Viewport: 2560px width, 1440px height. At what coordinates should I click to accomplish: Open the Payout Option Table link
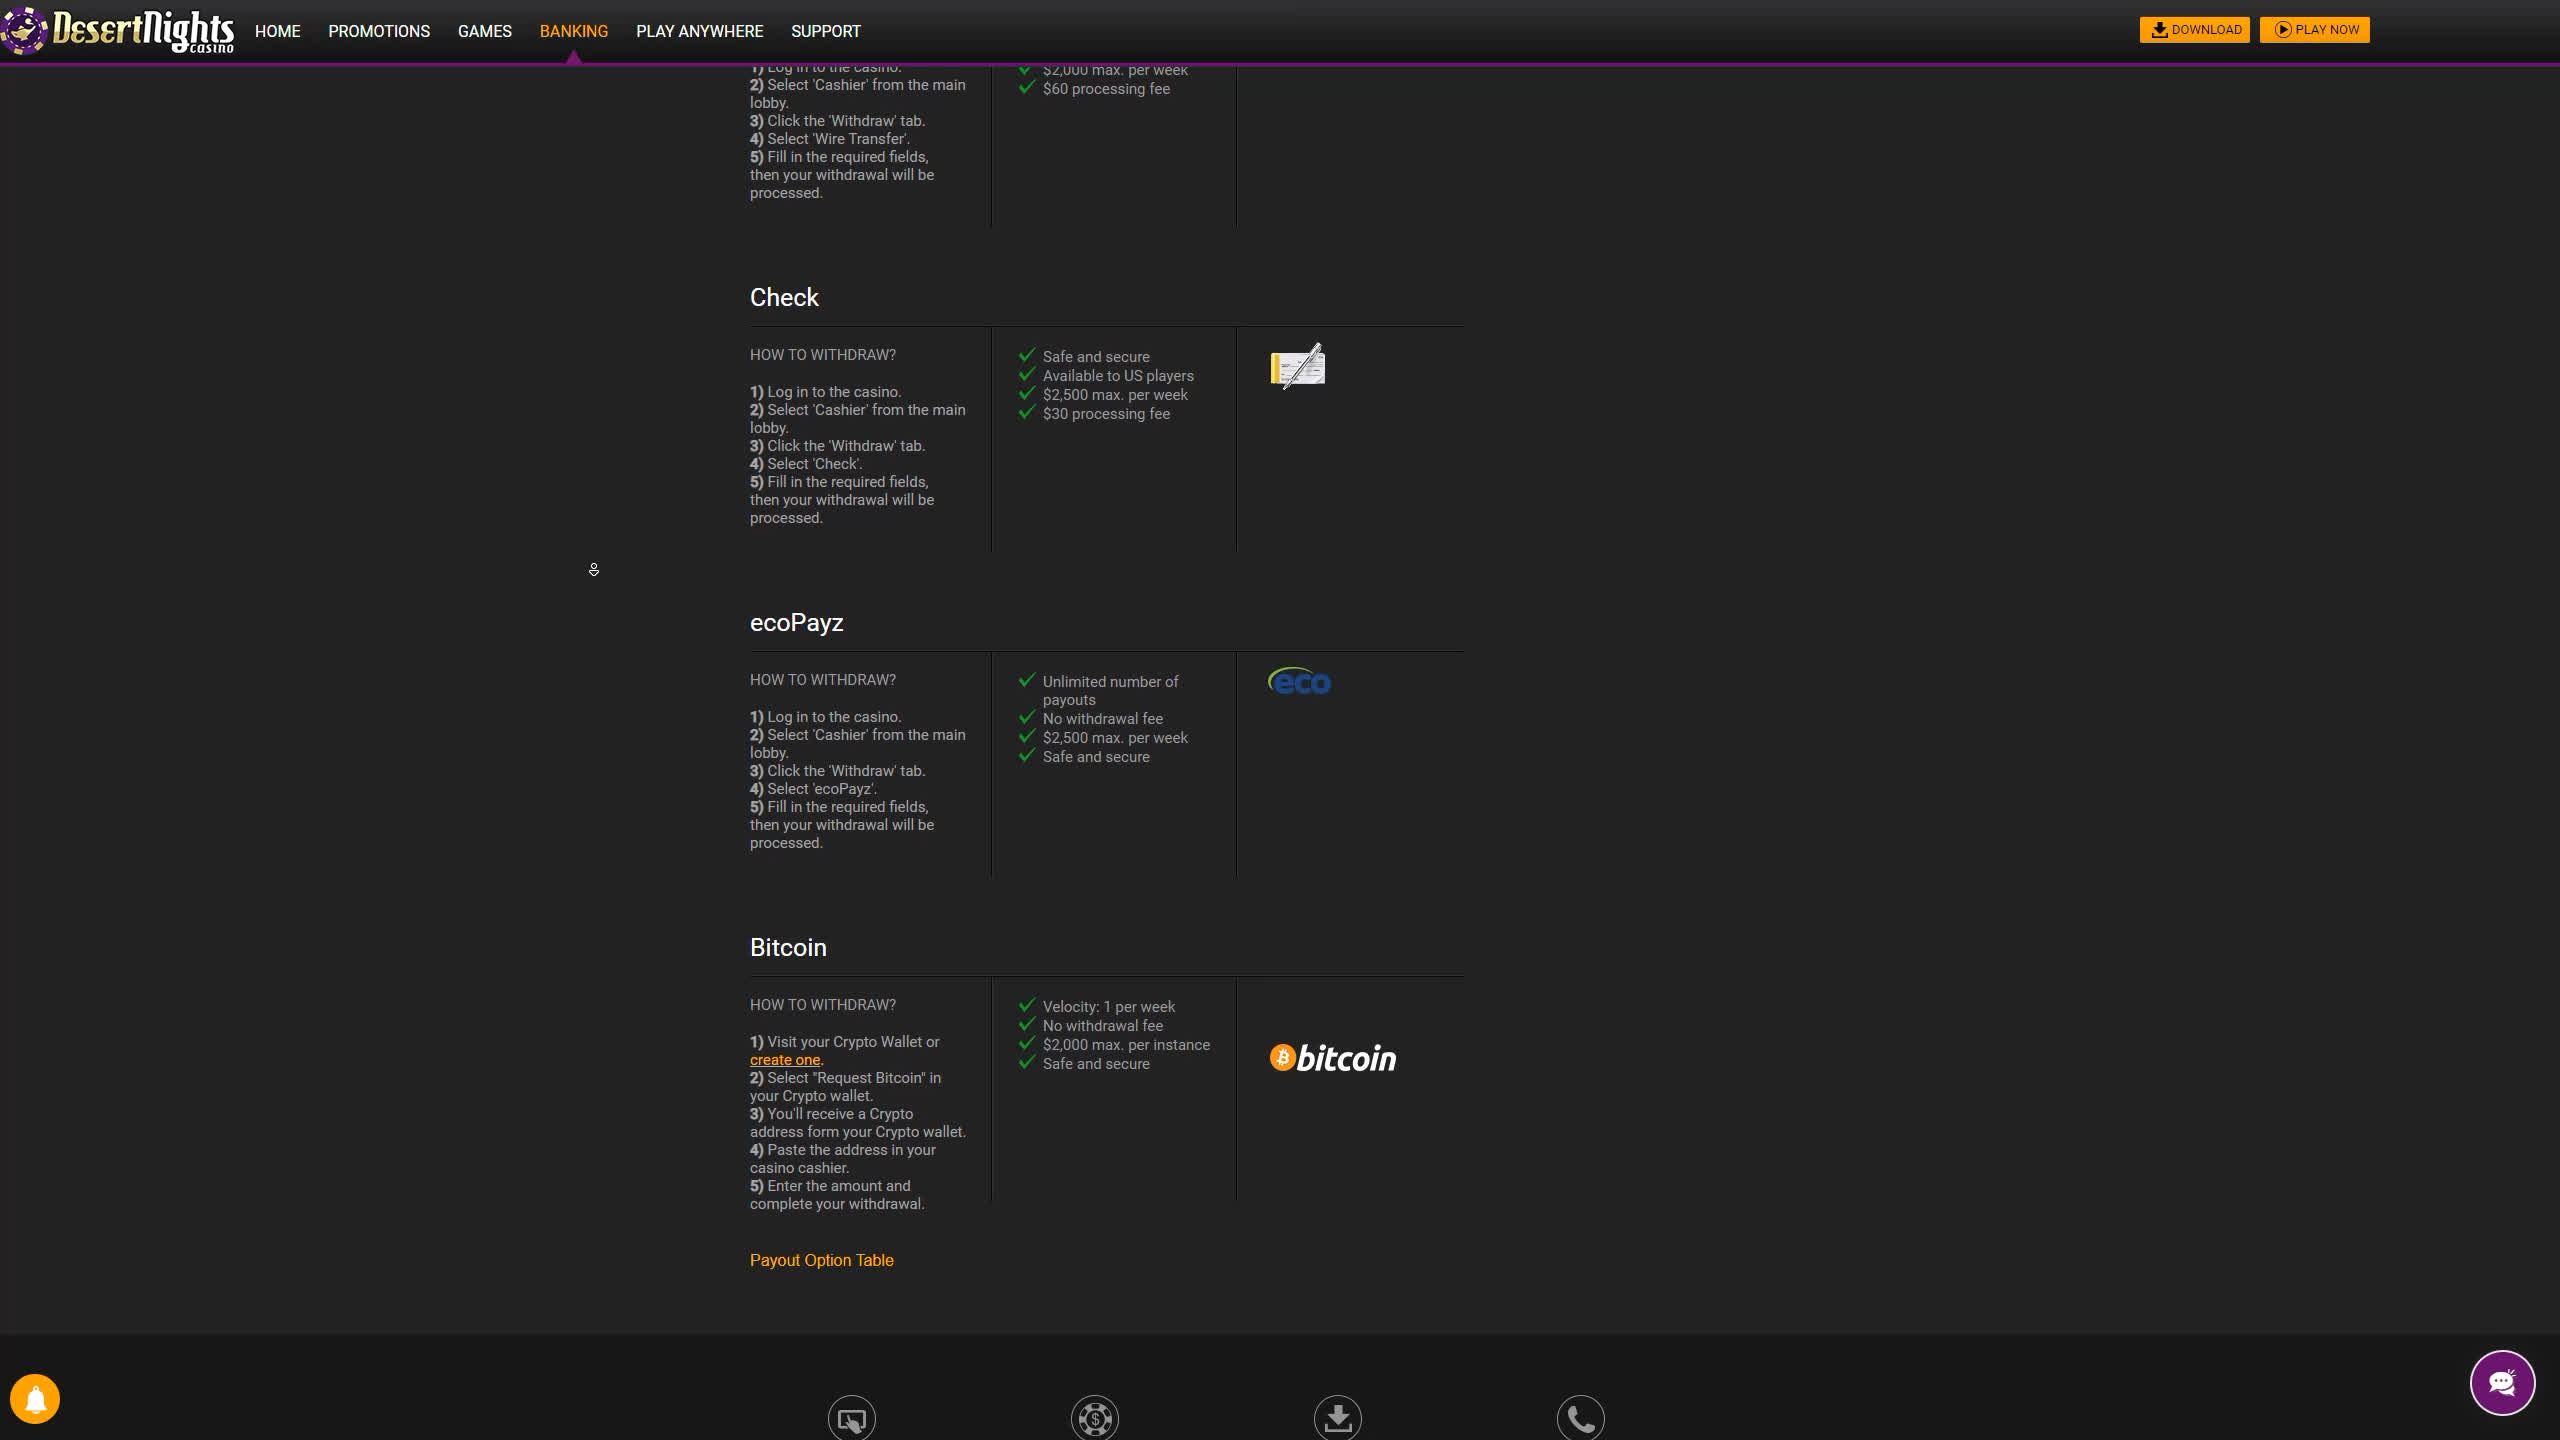coord(821,1260)
